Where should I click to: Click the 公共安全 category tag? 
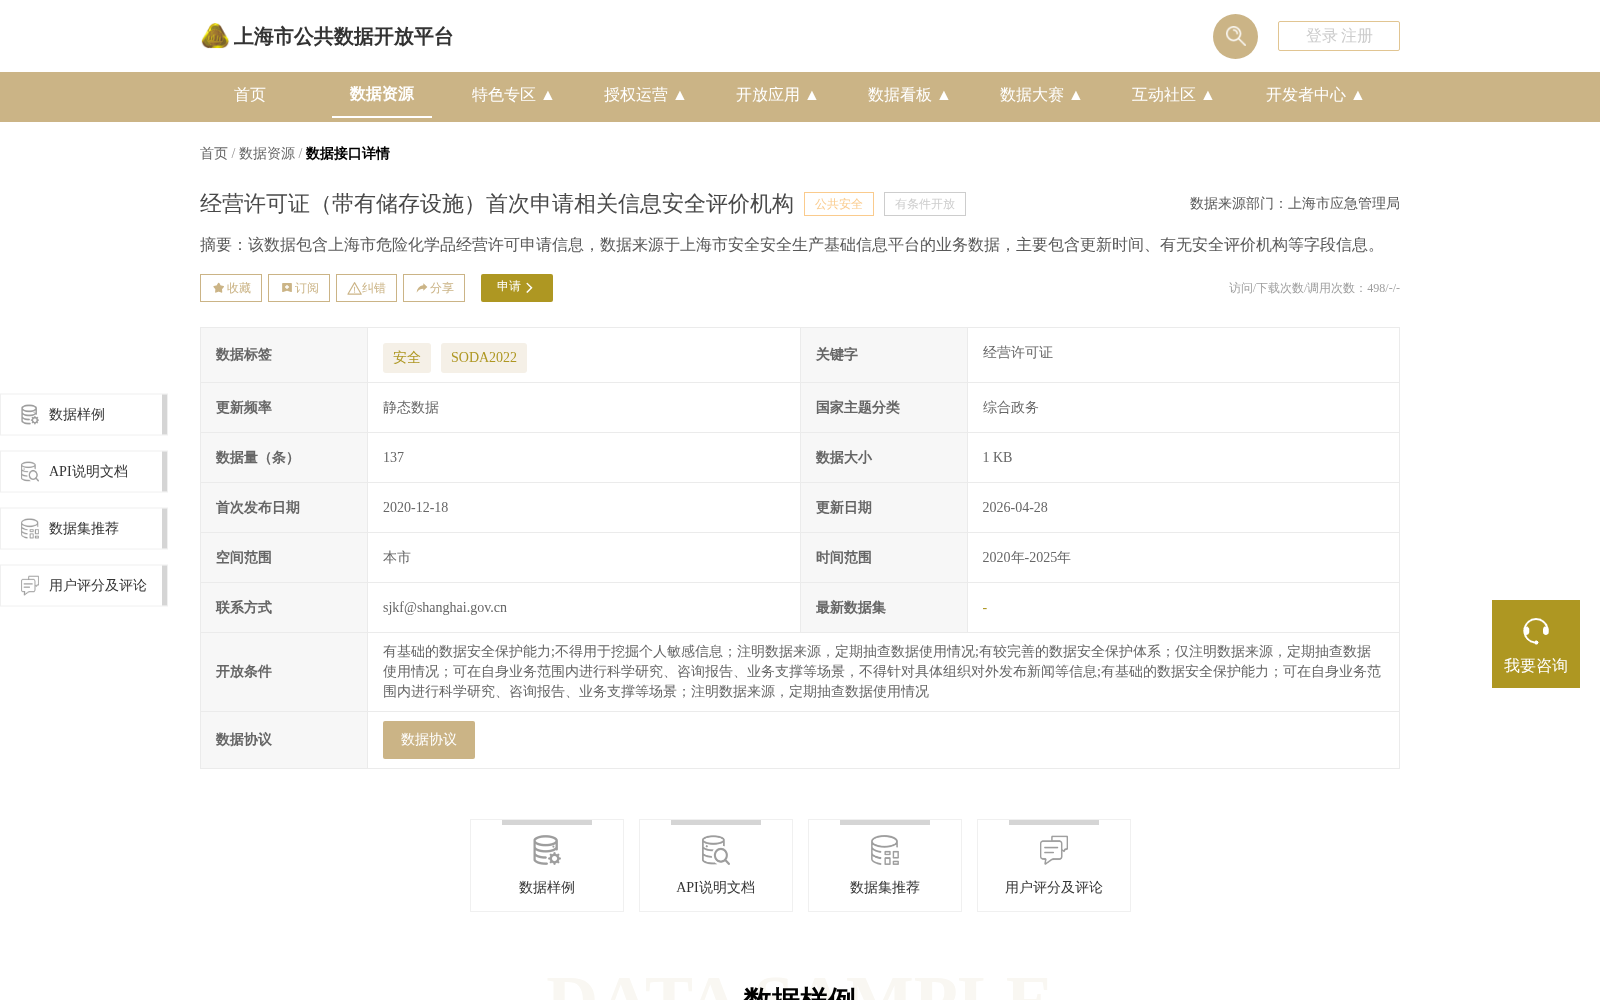click(x=839, y=204)
